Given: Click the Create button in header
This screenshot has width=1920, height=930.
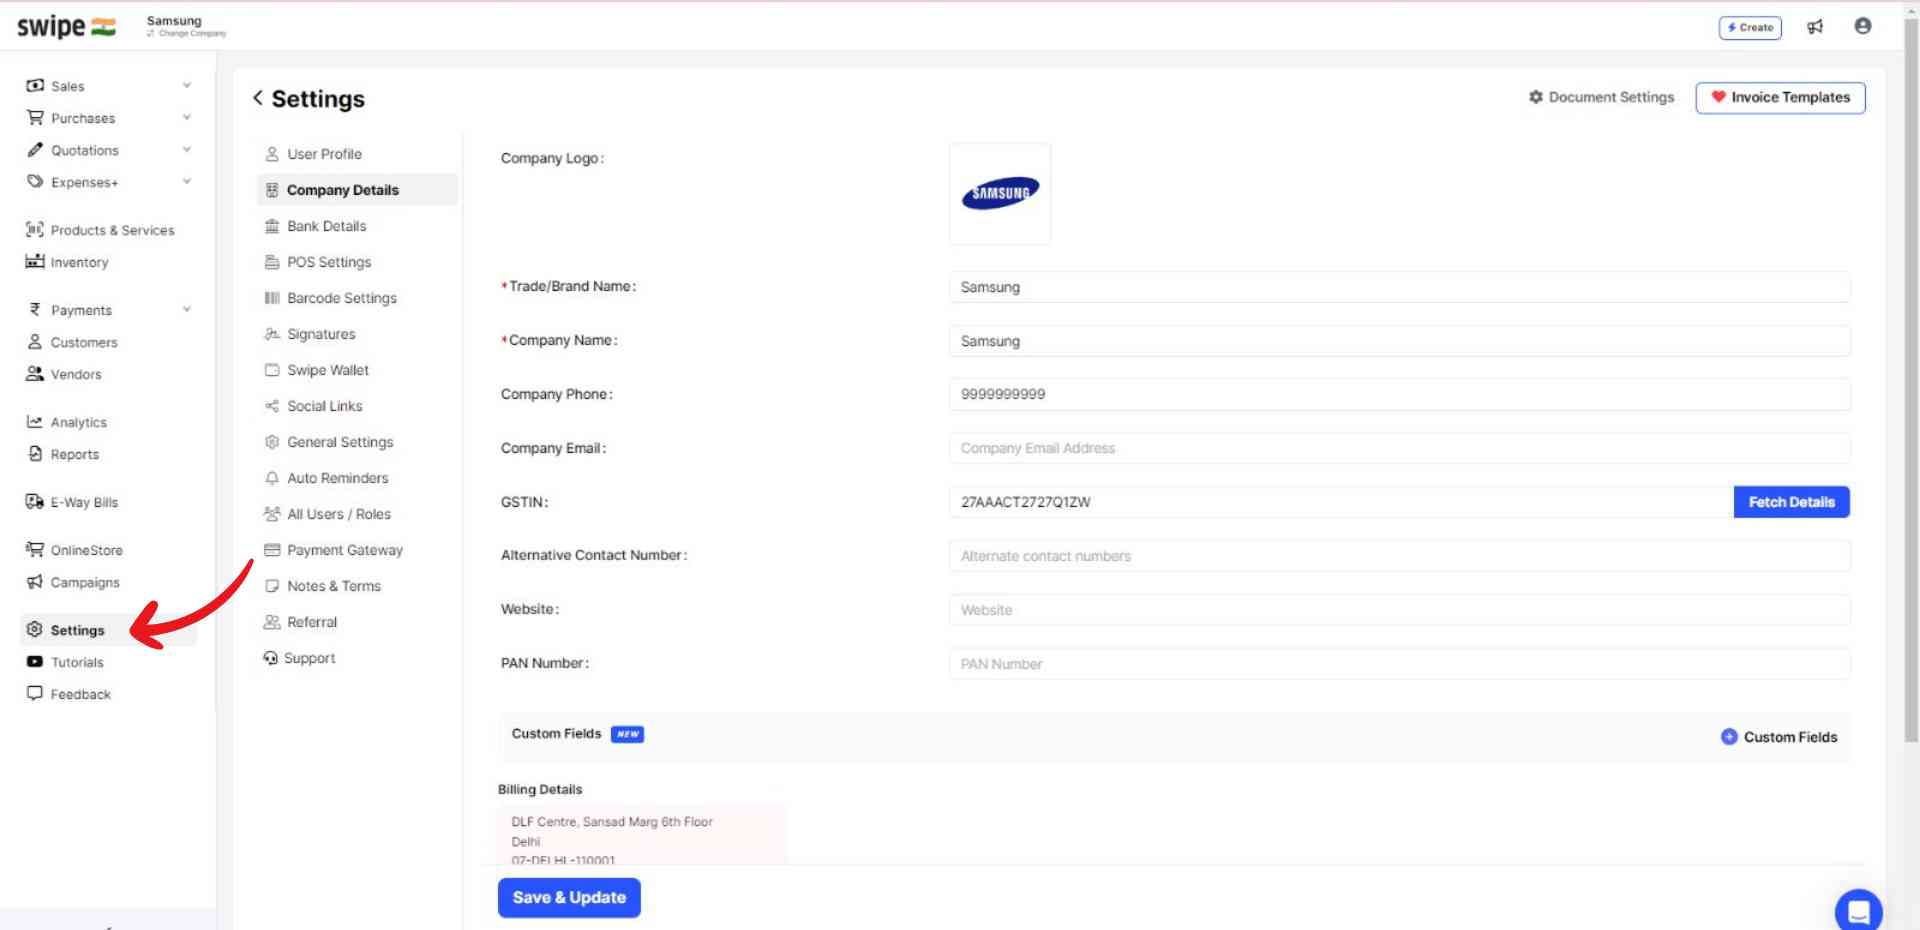Looking at the screenshot, I should pyautogui.click(x=1750, y=28).
